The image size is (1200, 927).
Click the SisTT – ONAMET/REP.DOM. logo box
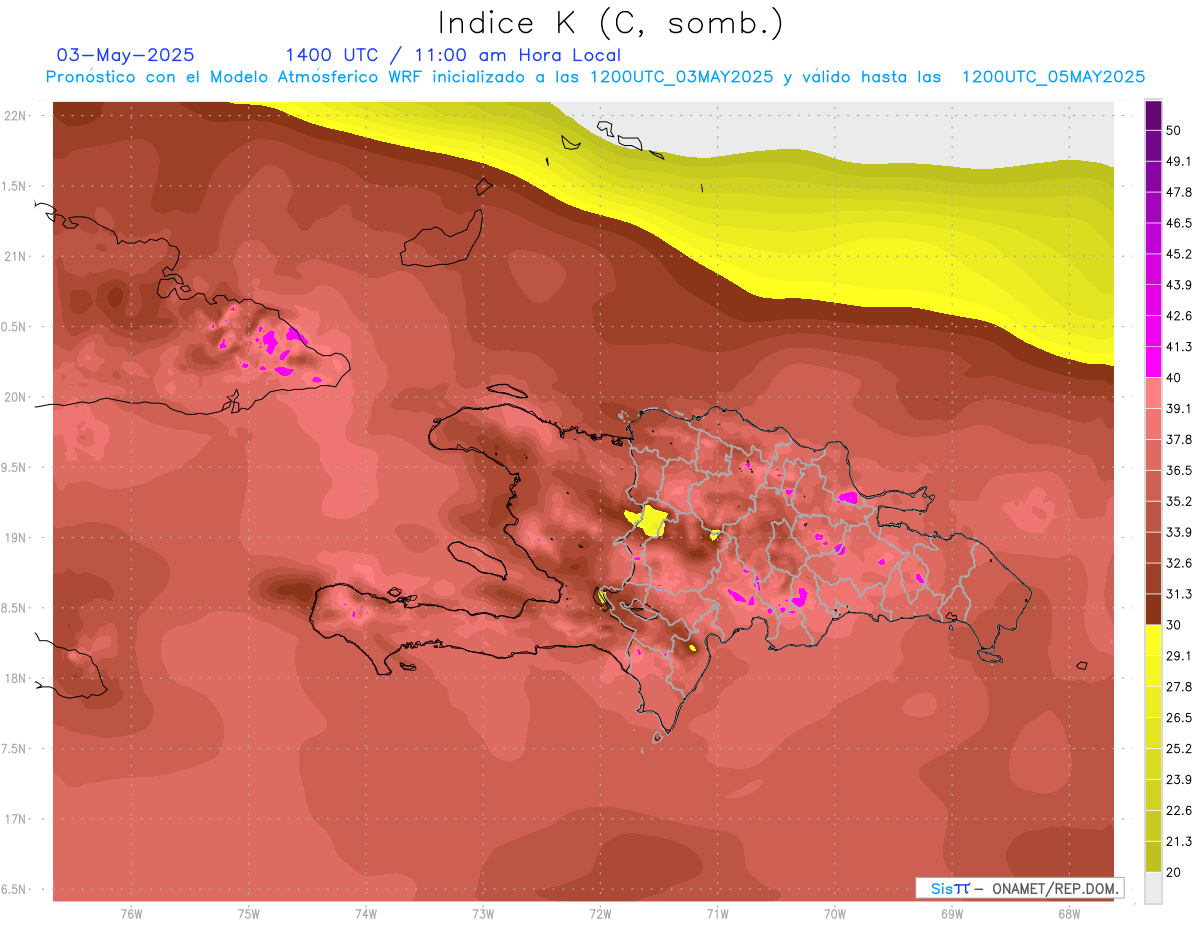point(1019,888)
